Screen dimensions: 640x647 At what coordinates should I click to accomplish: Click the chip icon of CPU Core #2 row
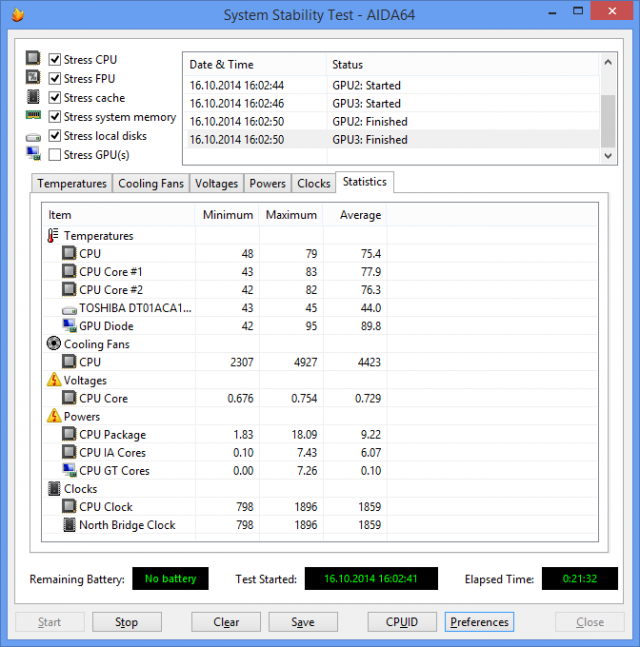click(69, 289)
